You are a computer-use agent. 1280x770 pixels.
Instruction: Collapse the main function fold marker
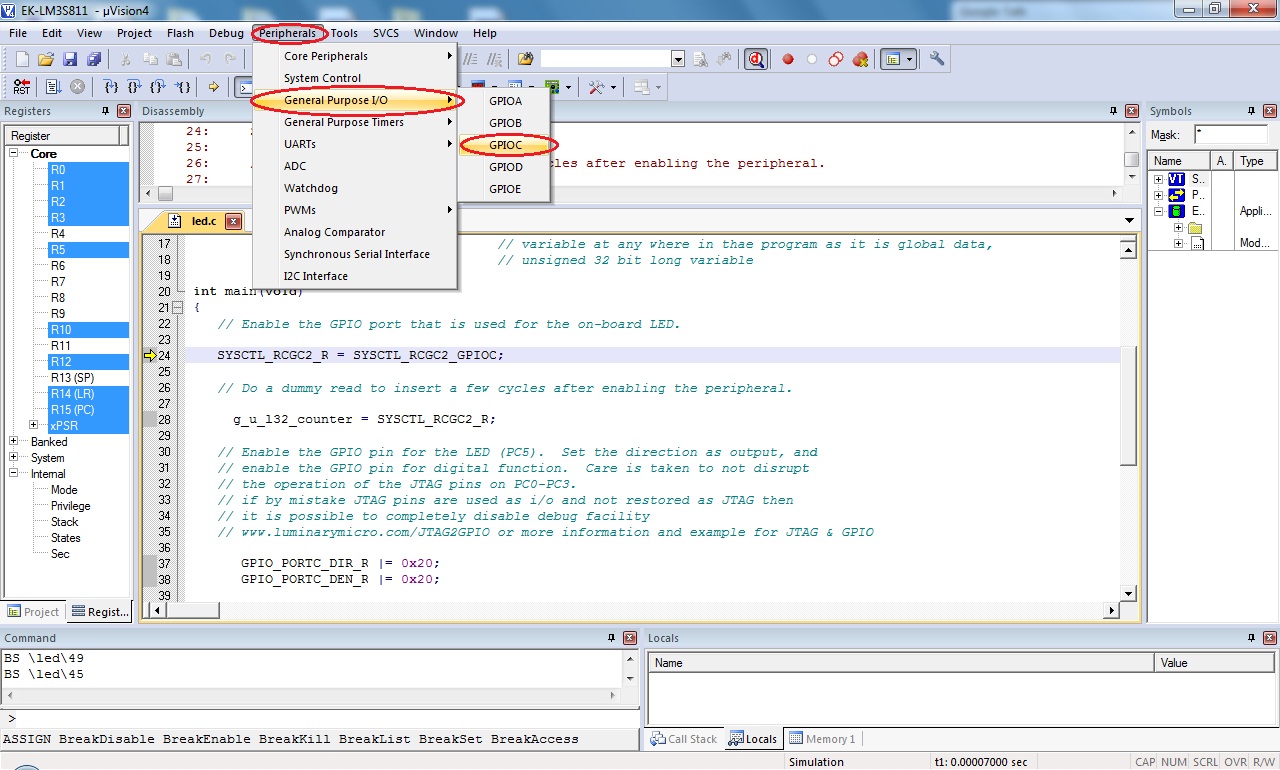coord(177,308)
